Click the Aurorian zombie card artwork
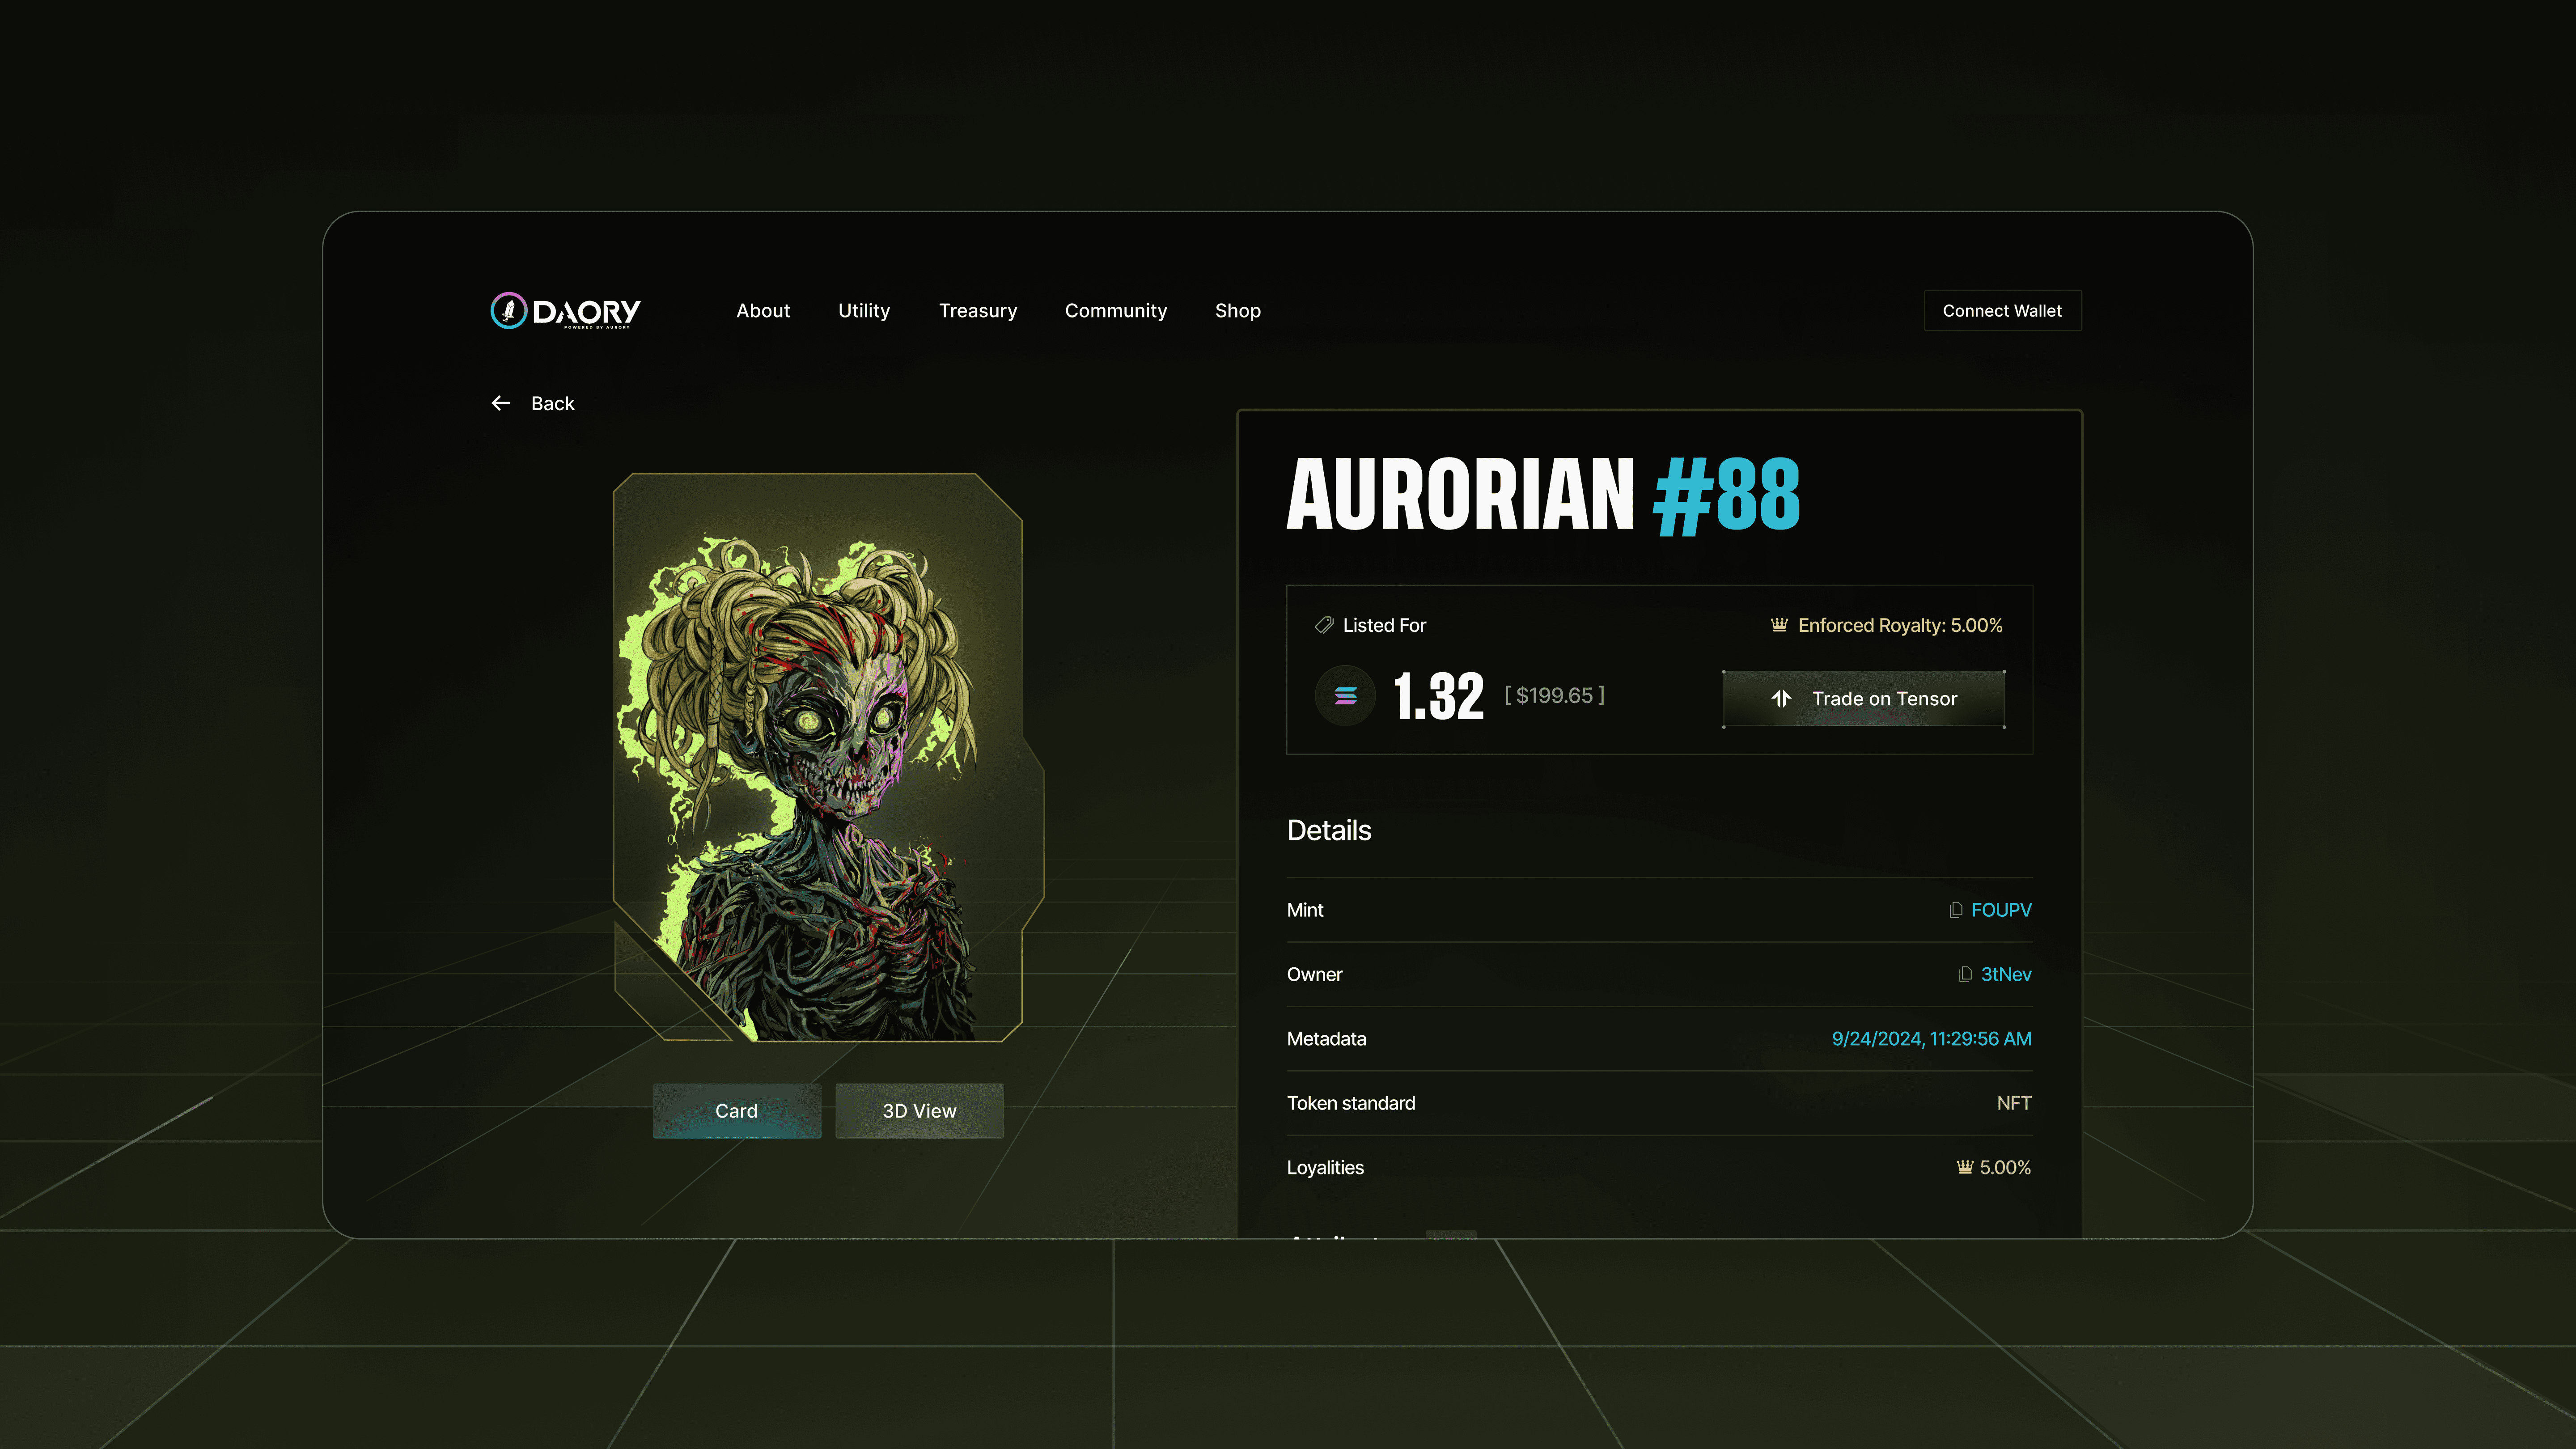This screenshot has width=2576, height=1449. (x=818, y=760)
